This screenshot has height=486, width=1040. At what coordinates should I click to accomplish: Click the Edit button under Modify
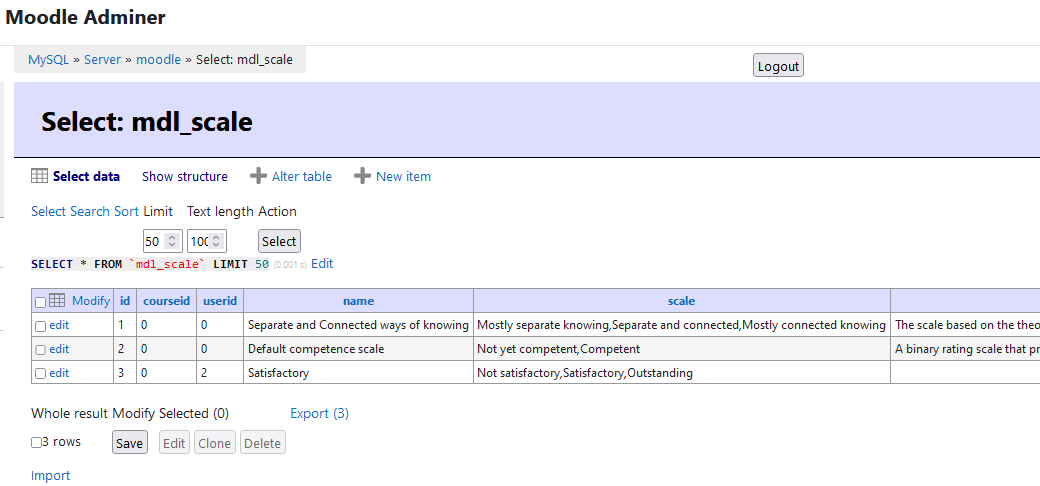pos(174,443)
